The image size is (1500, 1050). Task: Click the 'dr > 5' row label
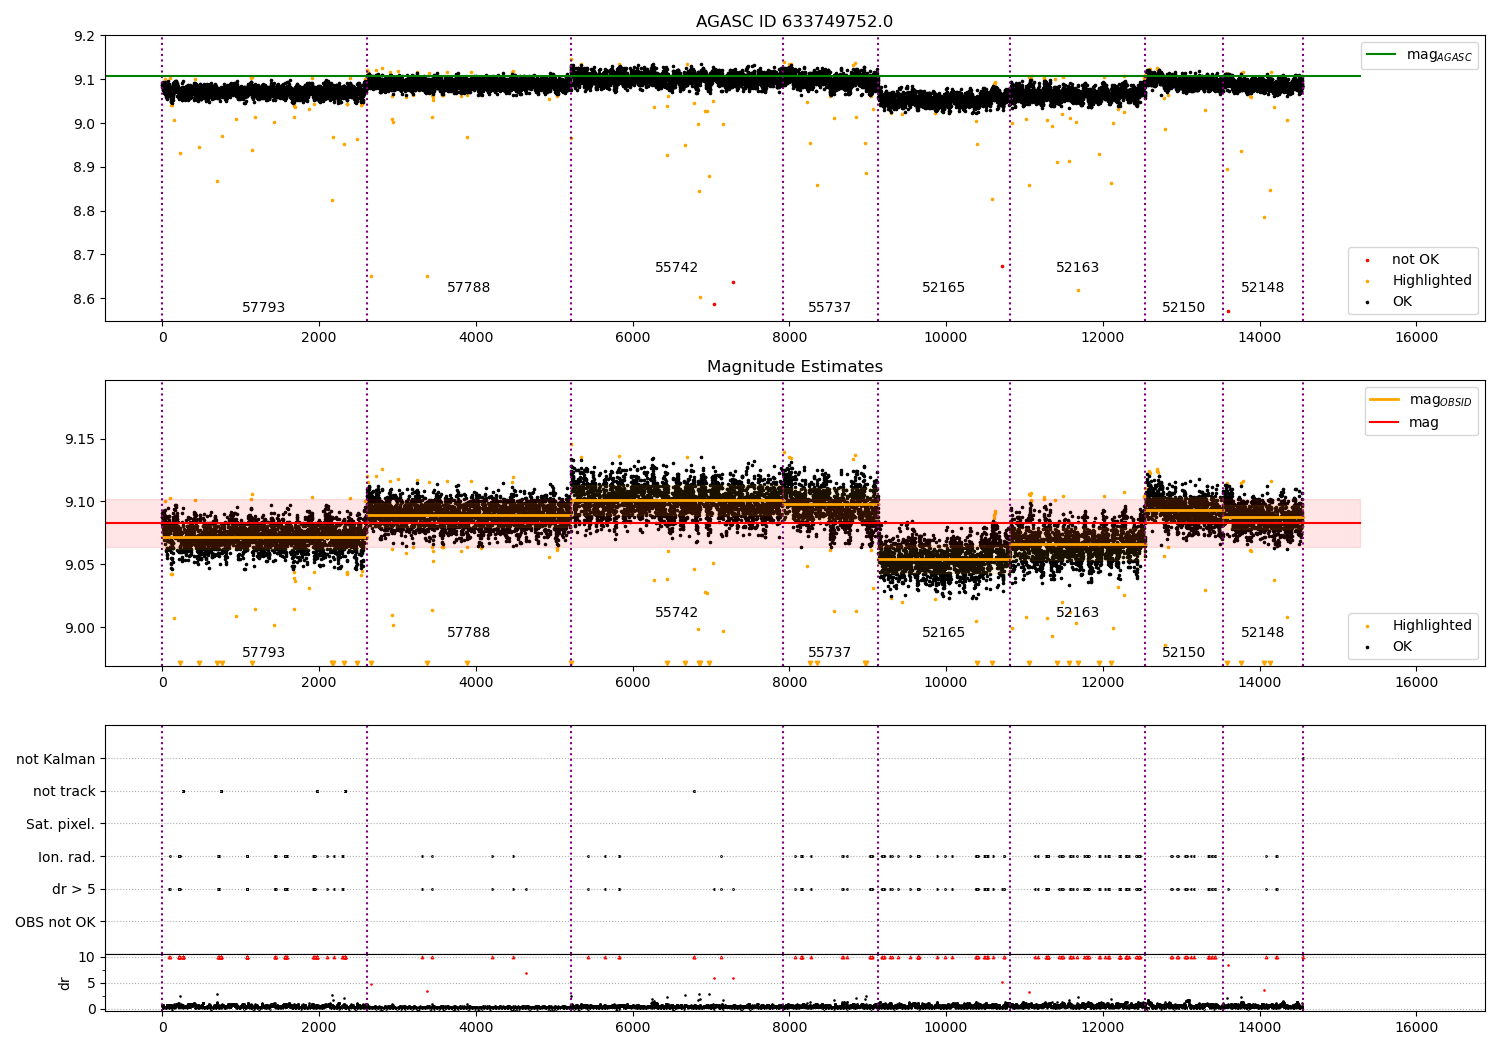74,890
